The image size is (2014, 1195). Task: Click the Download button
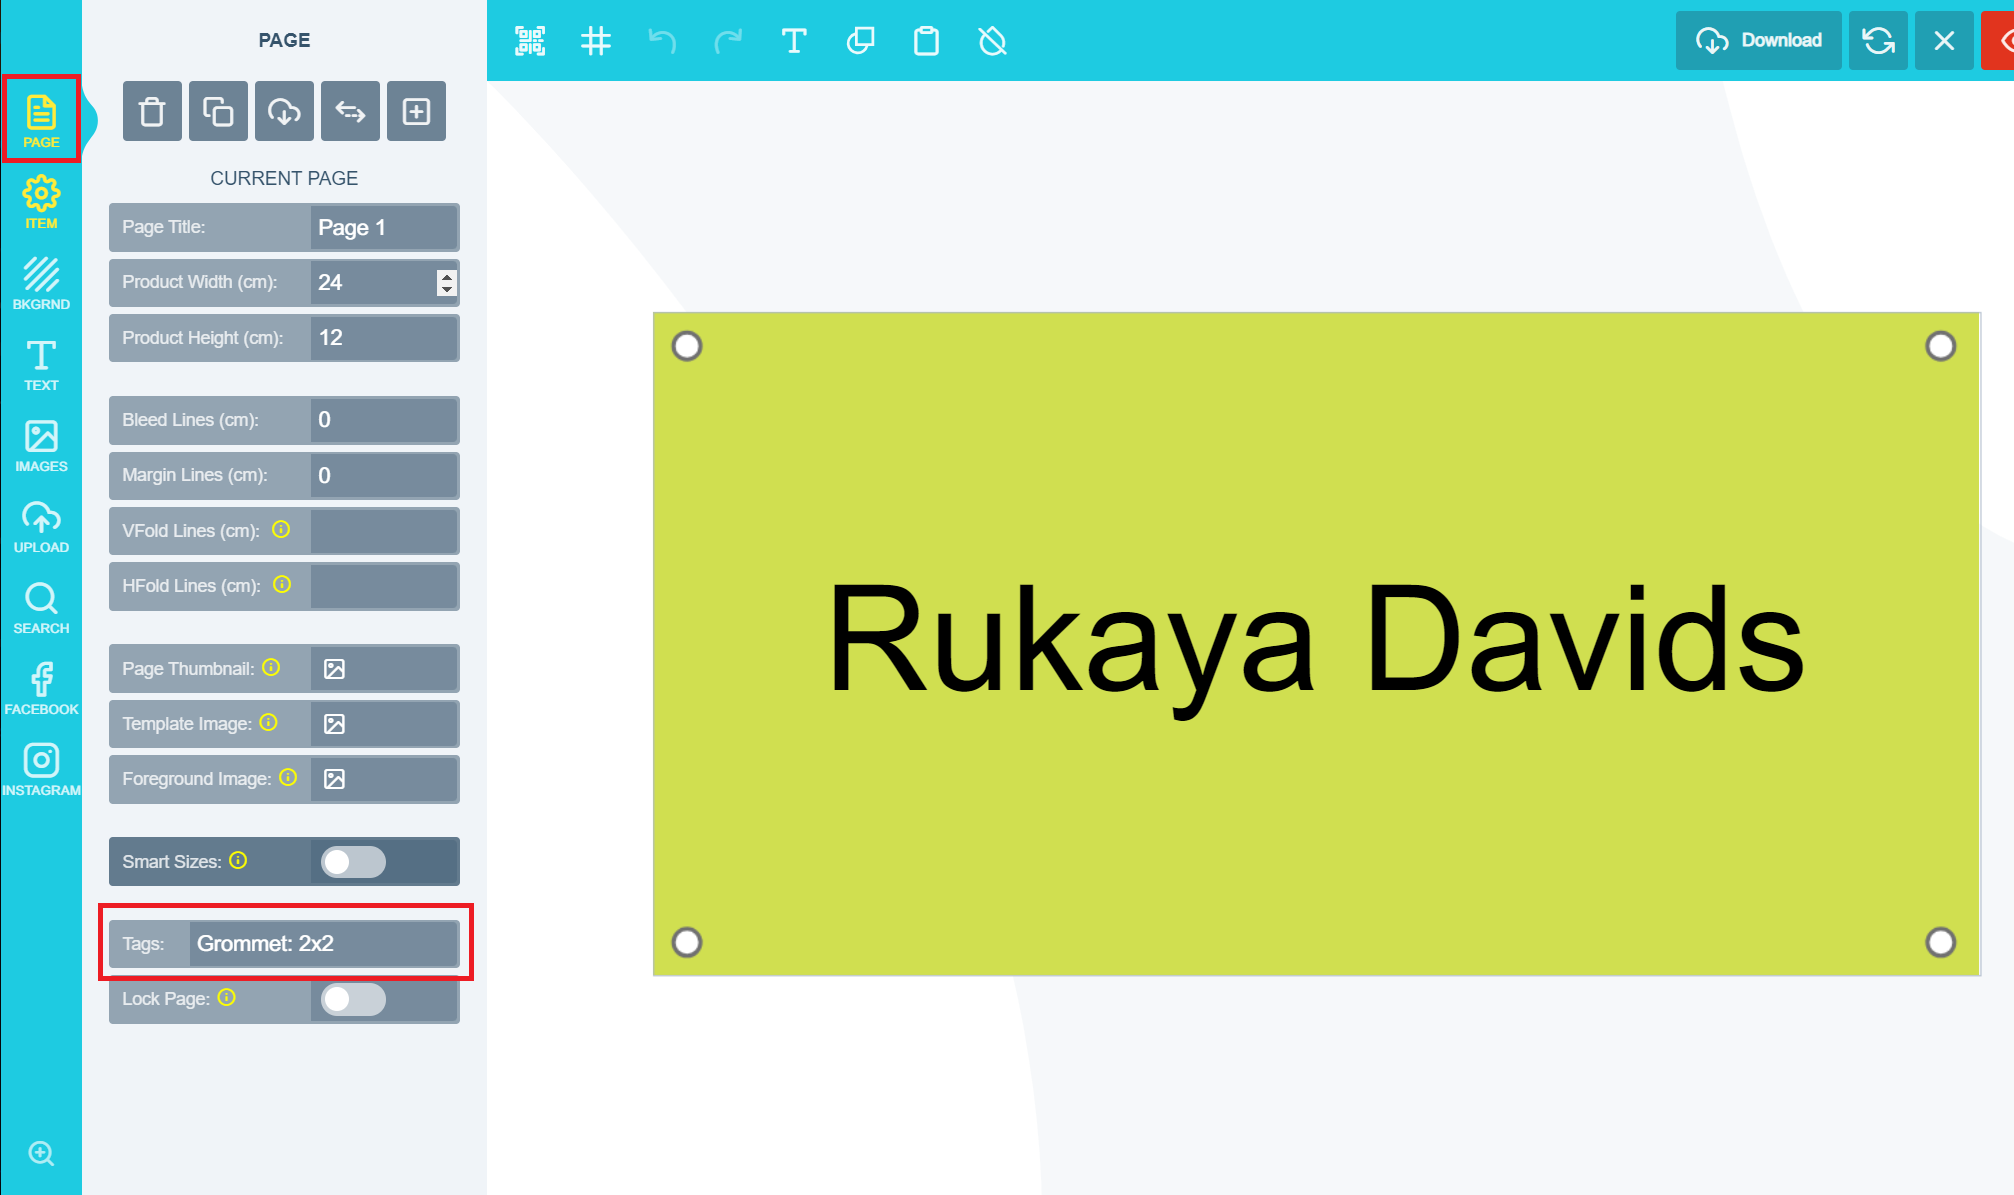click(1759, 41)
